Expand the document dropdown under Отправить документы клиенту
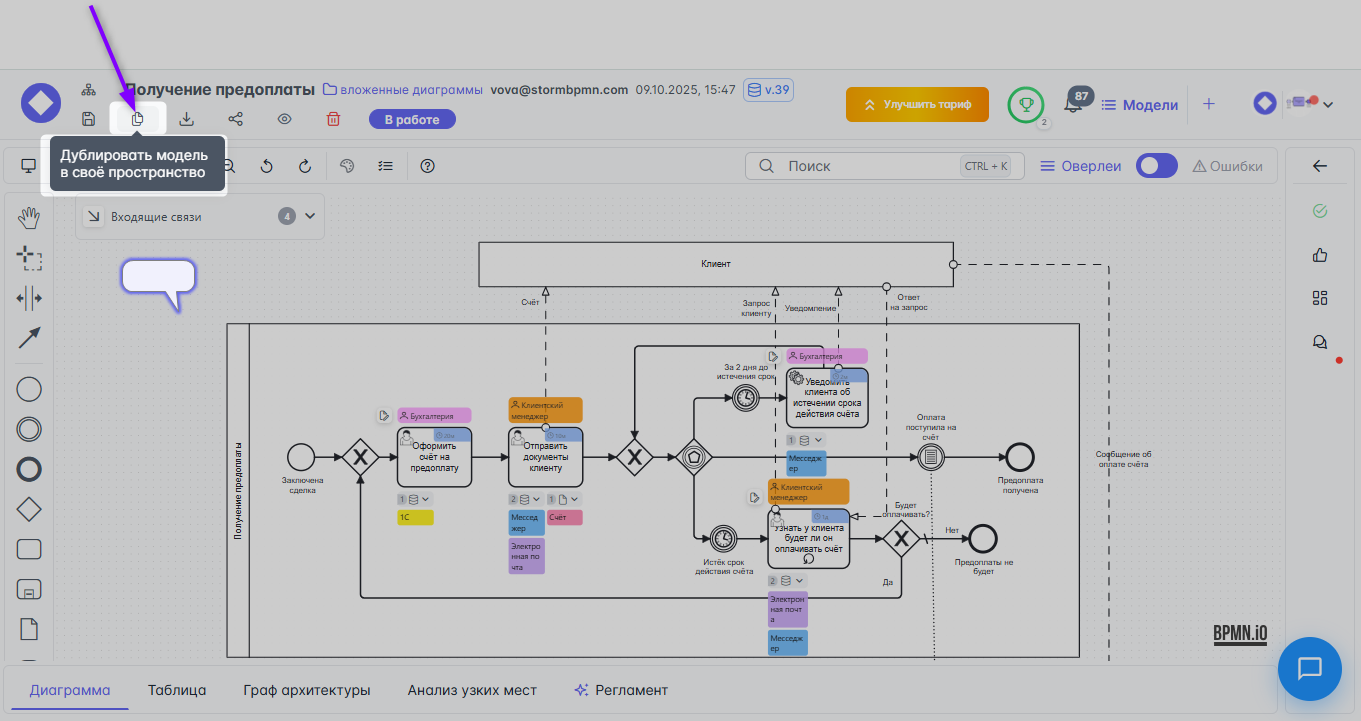This screenshot has height=721, width=1361. pos(575,499)
